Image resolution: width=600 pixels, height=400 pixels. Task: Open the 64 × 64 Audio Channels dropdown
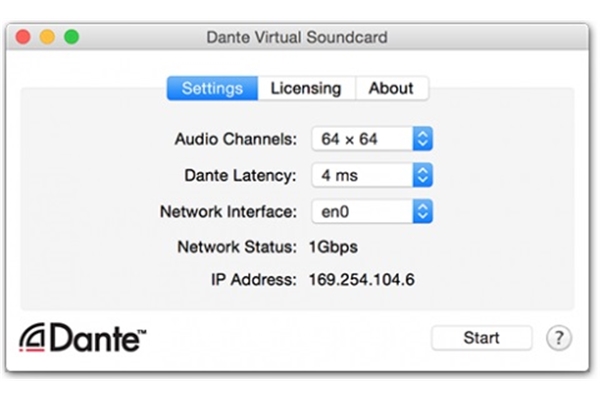pos(372,139)
